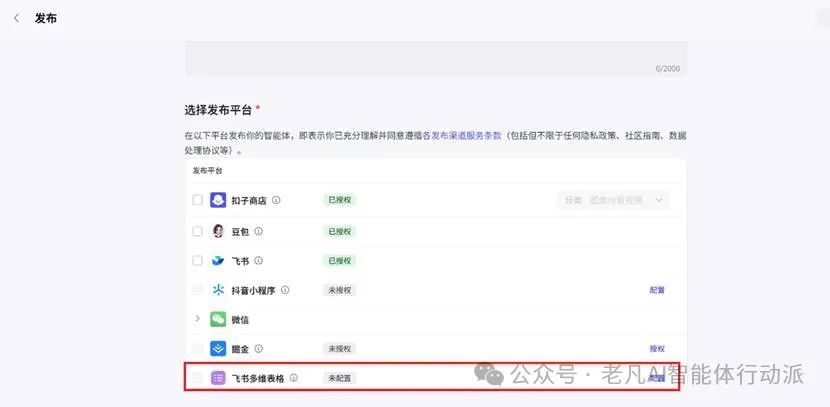Click the 扣子商店 platform icon
The image size is (830, 407).
pyautogui.click(x=218, y=200)
